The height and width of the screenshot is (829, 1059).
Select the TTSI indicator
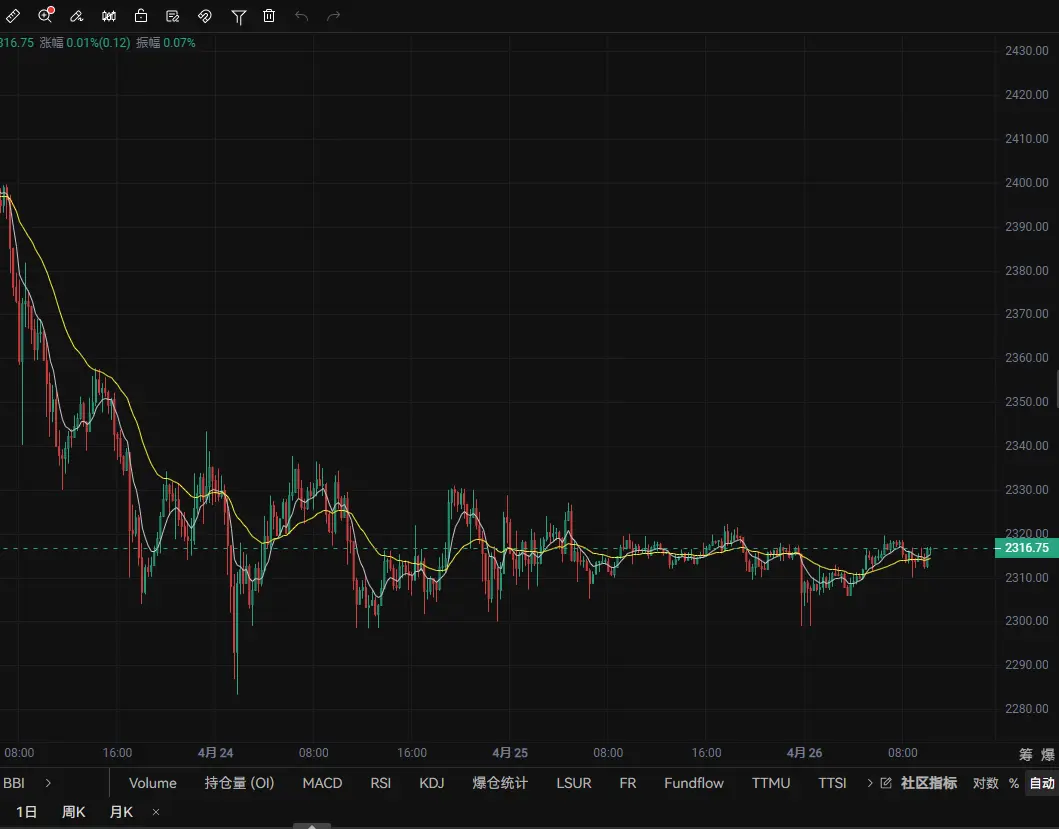[832, 783]
